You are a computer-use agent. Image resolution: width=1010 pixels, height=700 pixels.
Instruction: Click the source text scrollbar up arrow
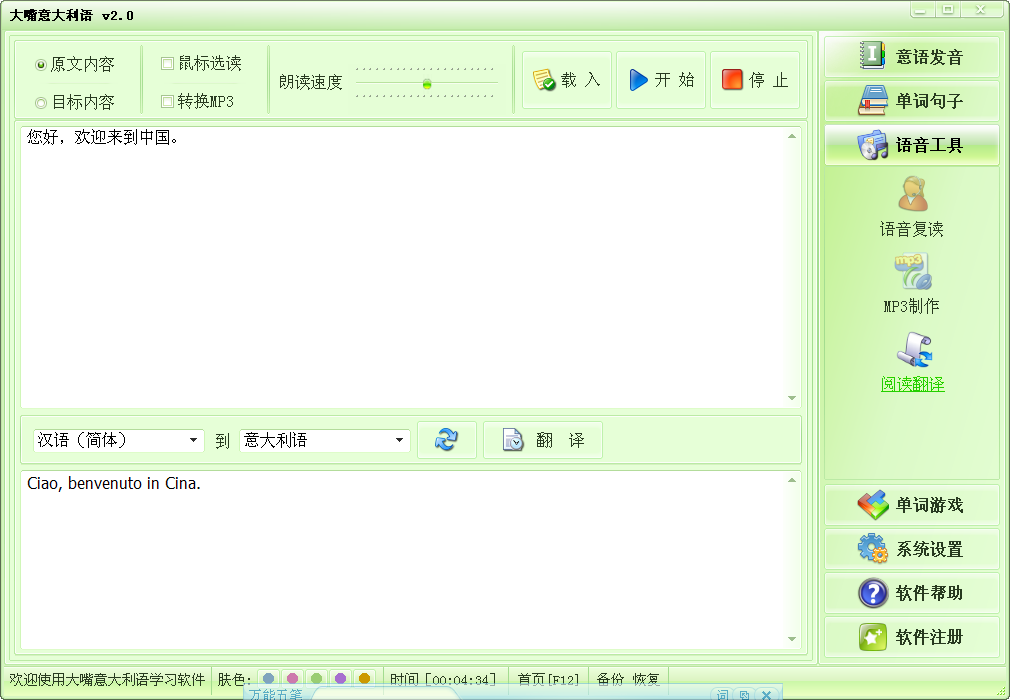(792, 136)
